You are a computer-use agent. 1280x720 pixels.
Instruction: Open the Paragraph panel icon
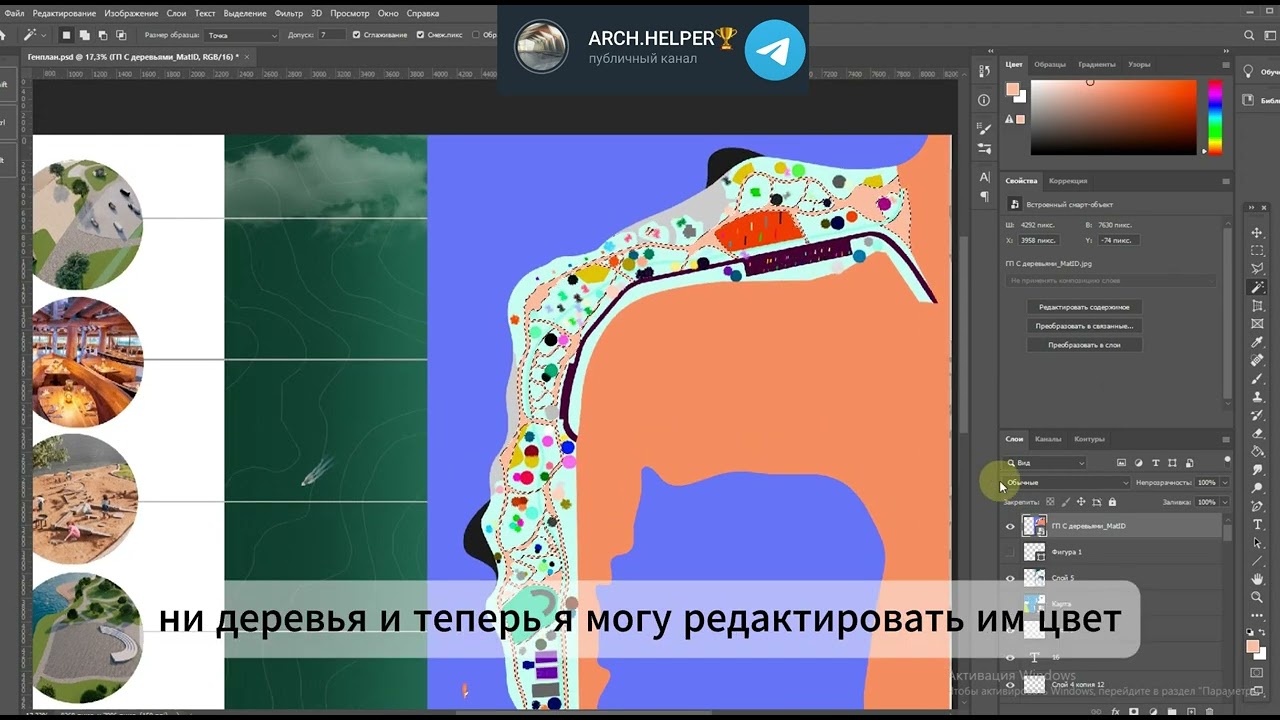pyautogui.click(x=984, y=196)
